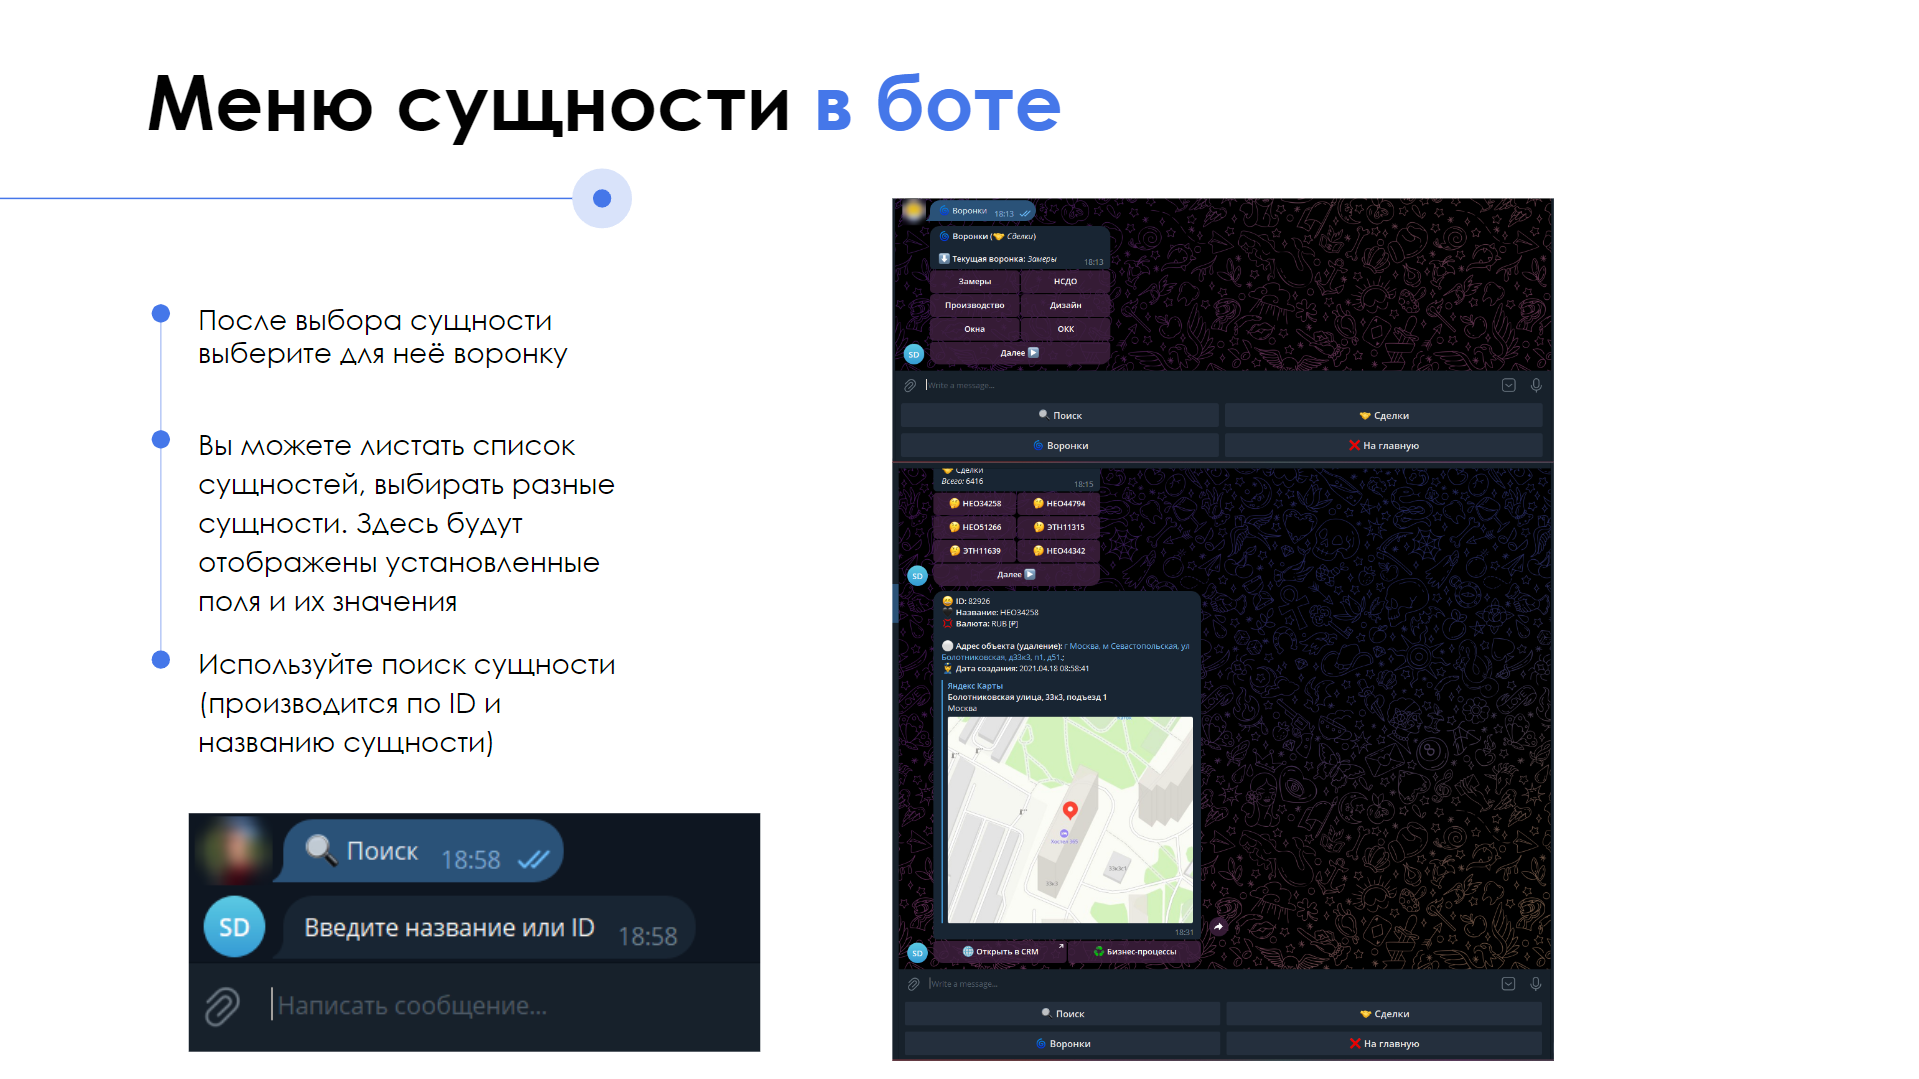The image size is (1919, 1079).
Task: Open the map preview image
Action: click(x=1070, y=820)
